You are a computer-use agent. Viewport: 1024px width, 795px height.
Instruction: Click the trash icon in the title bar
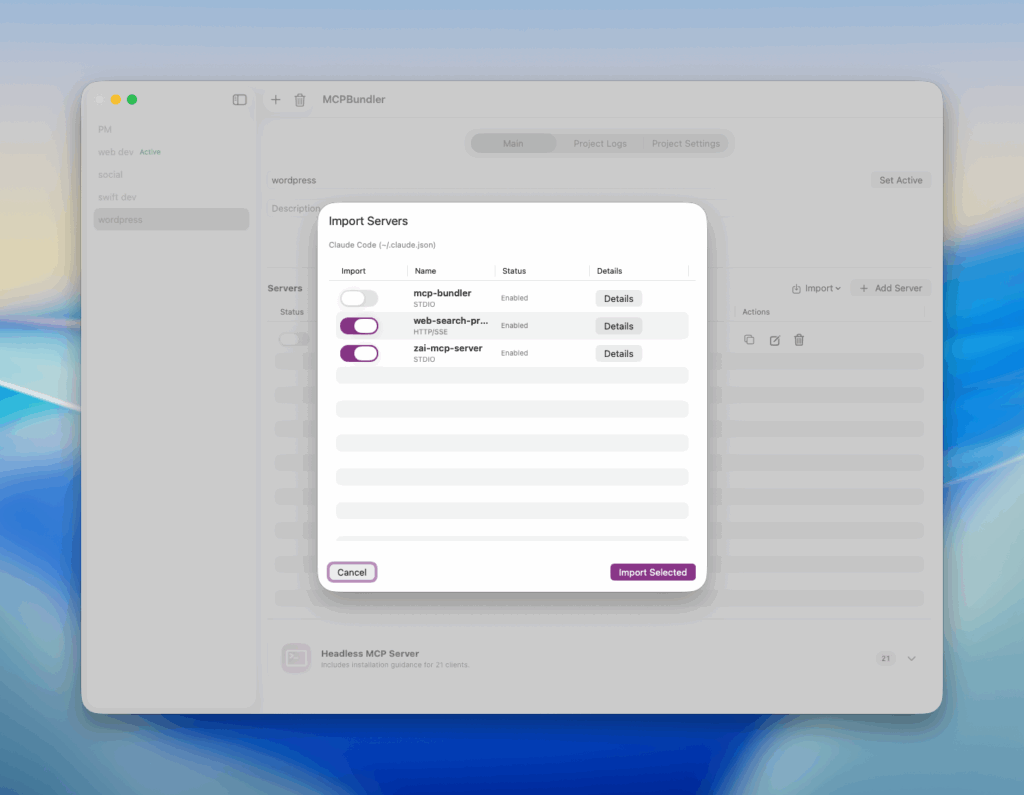point(300,100)
